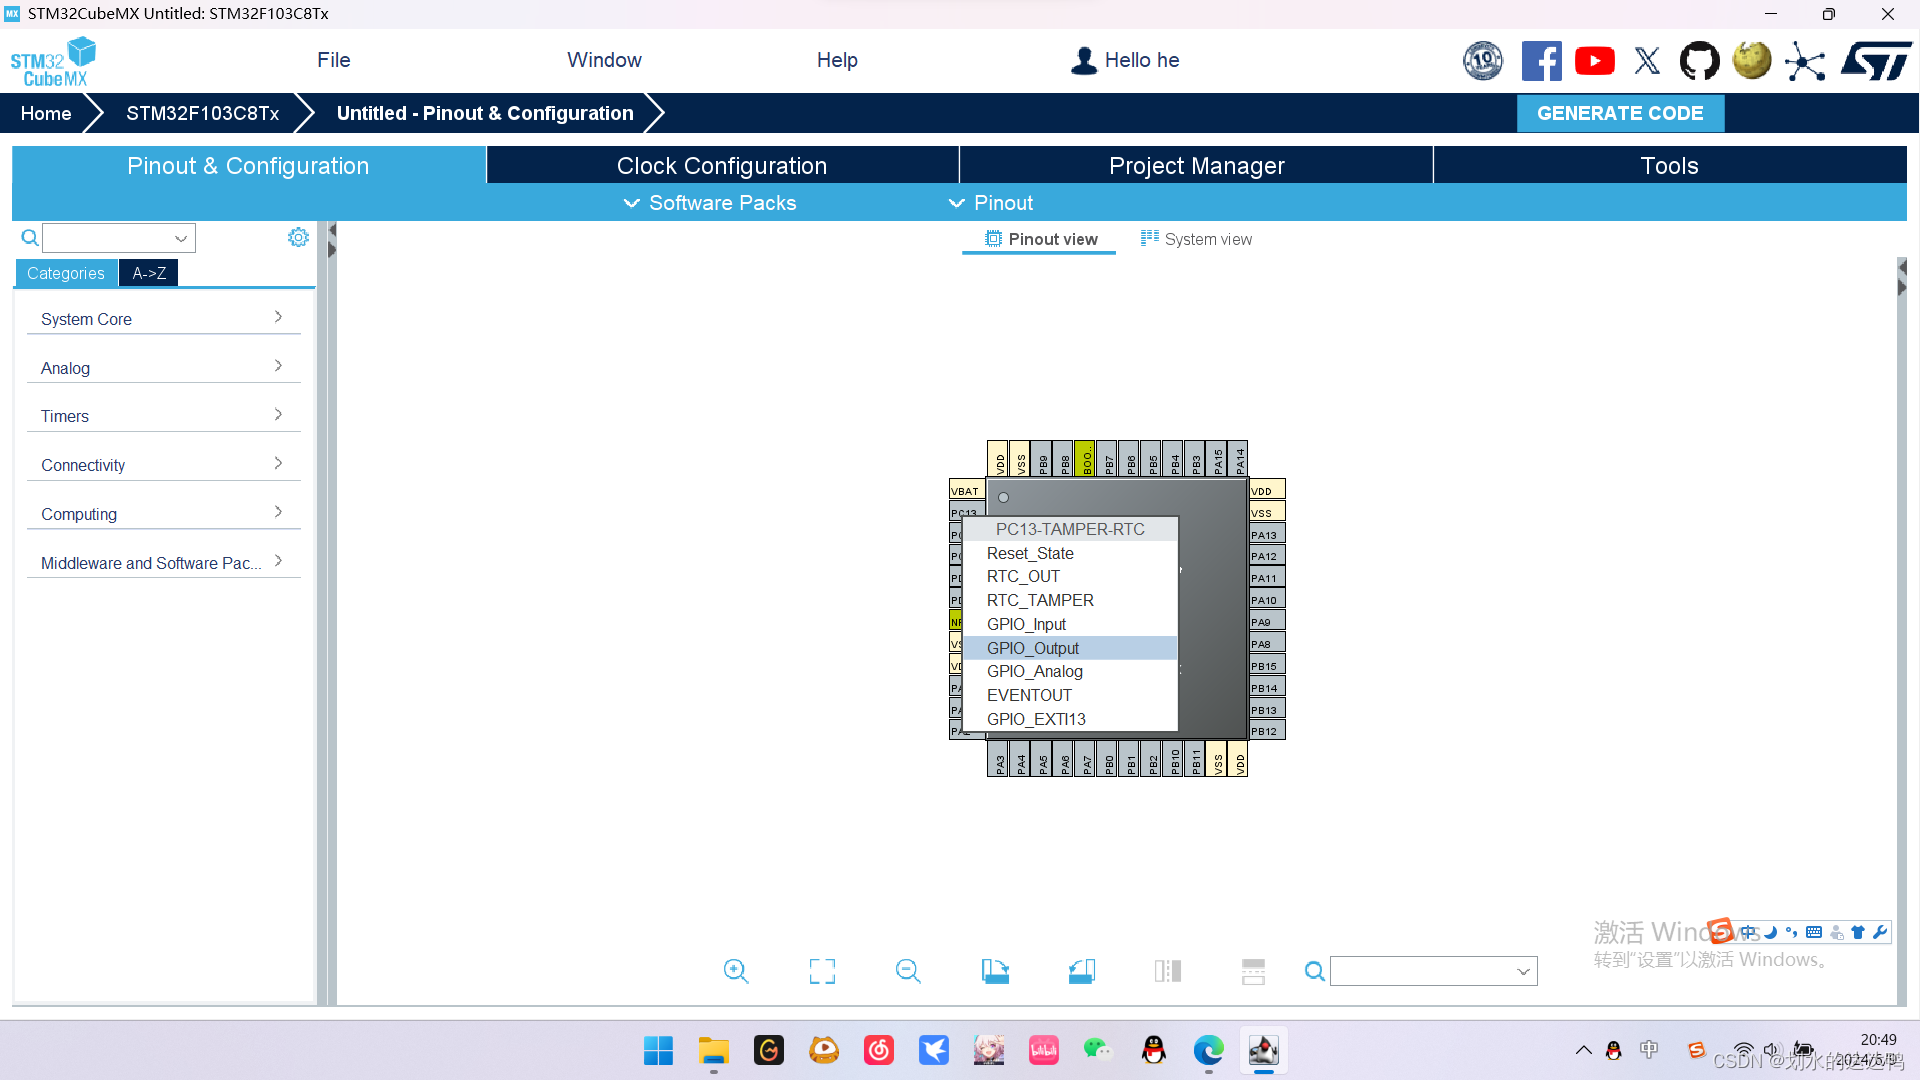Zoom in on the chip pinout
Image resolution: width=1920 pixels, height=1080 pixels.
736,971
